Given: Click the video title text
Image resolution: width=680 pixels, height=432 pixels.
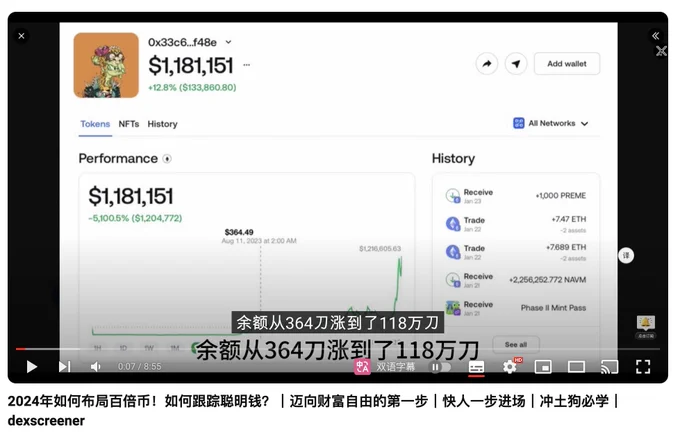Looking at the screenshot, I should click(312, 410).
